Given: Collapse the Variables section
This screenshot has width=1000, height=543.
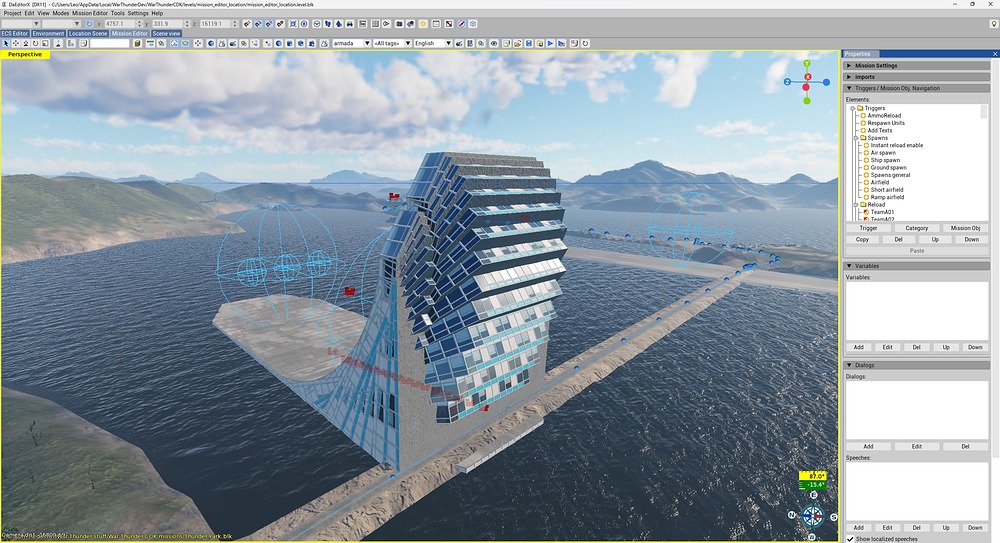Looking at the screenshot, I should [x=917, y=265].
